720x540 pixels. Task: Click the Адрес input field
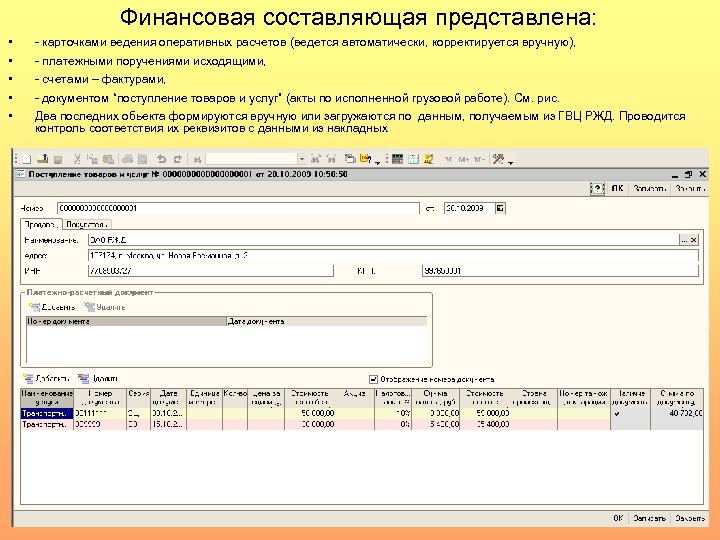(393, 255)
